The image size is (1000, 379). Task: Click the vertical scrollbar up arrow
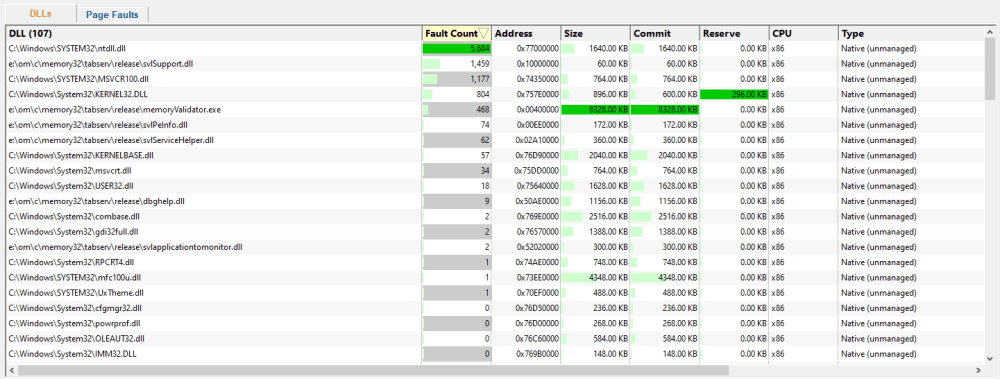point(990,33)
